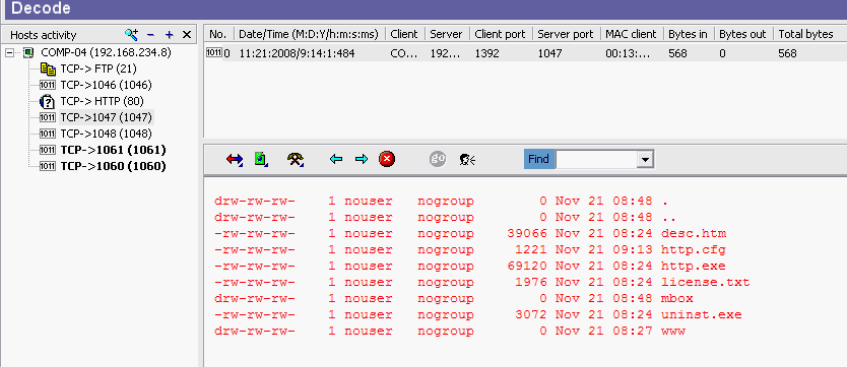Open TCP-> HTTP (80) session
The image size is (847, 367).
(x=102, y=101)
